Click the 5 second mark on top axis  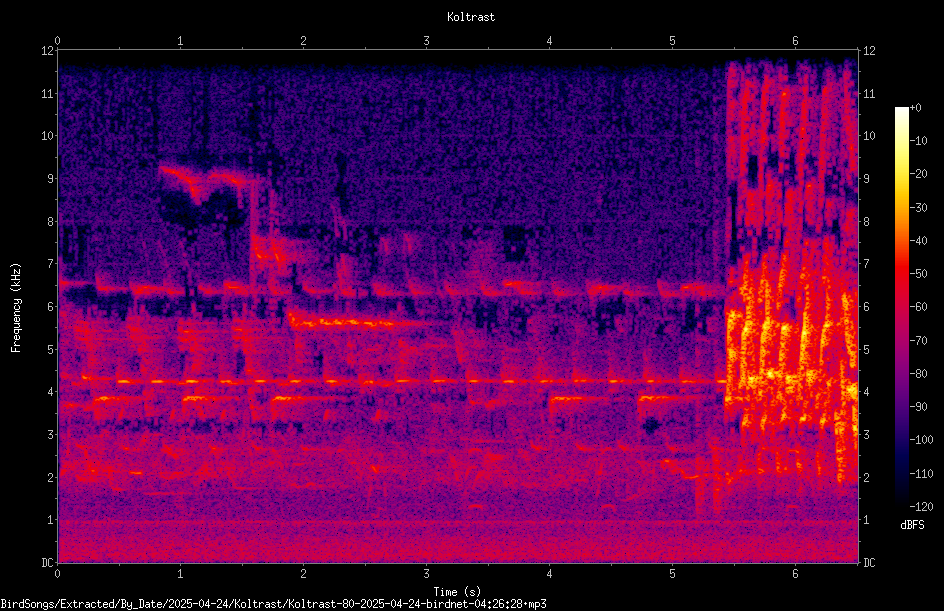[x=672, y=40]
